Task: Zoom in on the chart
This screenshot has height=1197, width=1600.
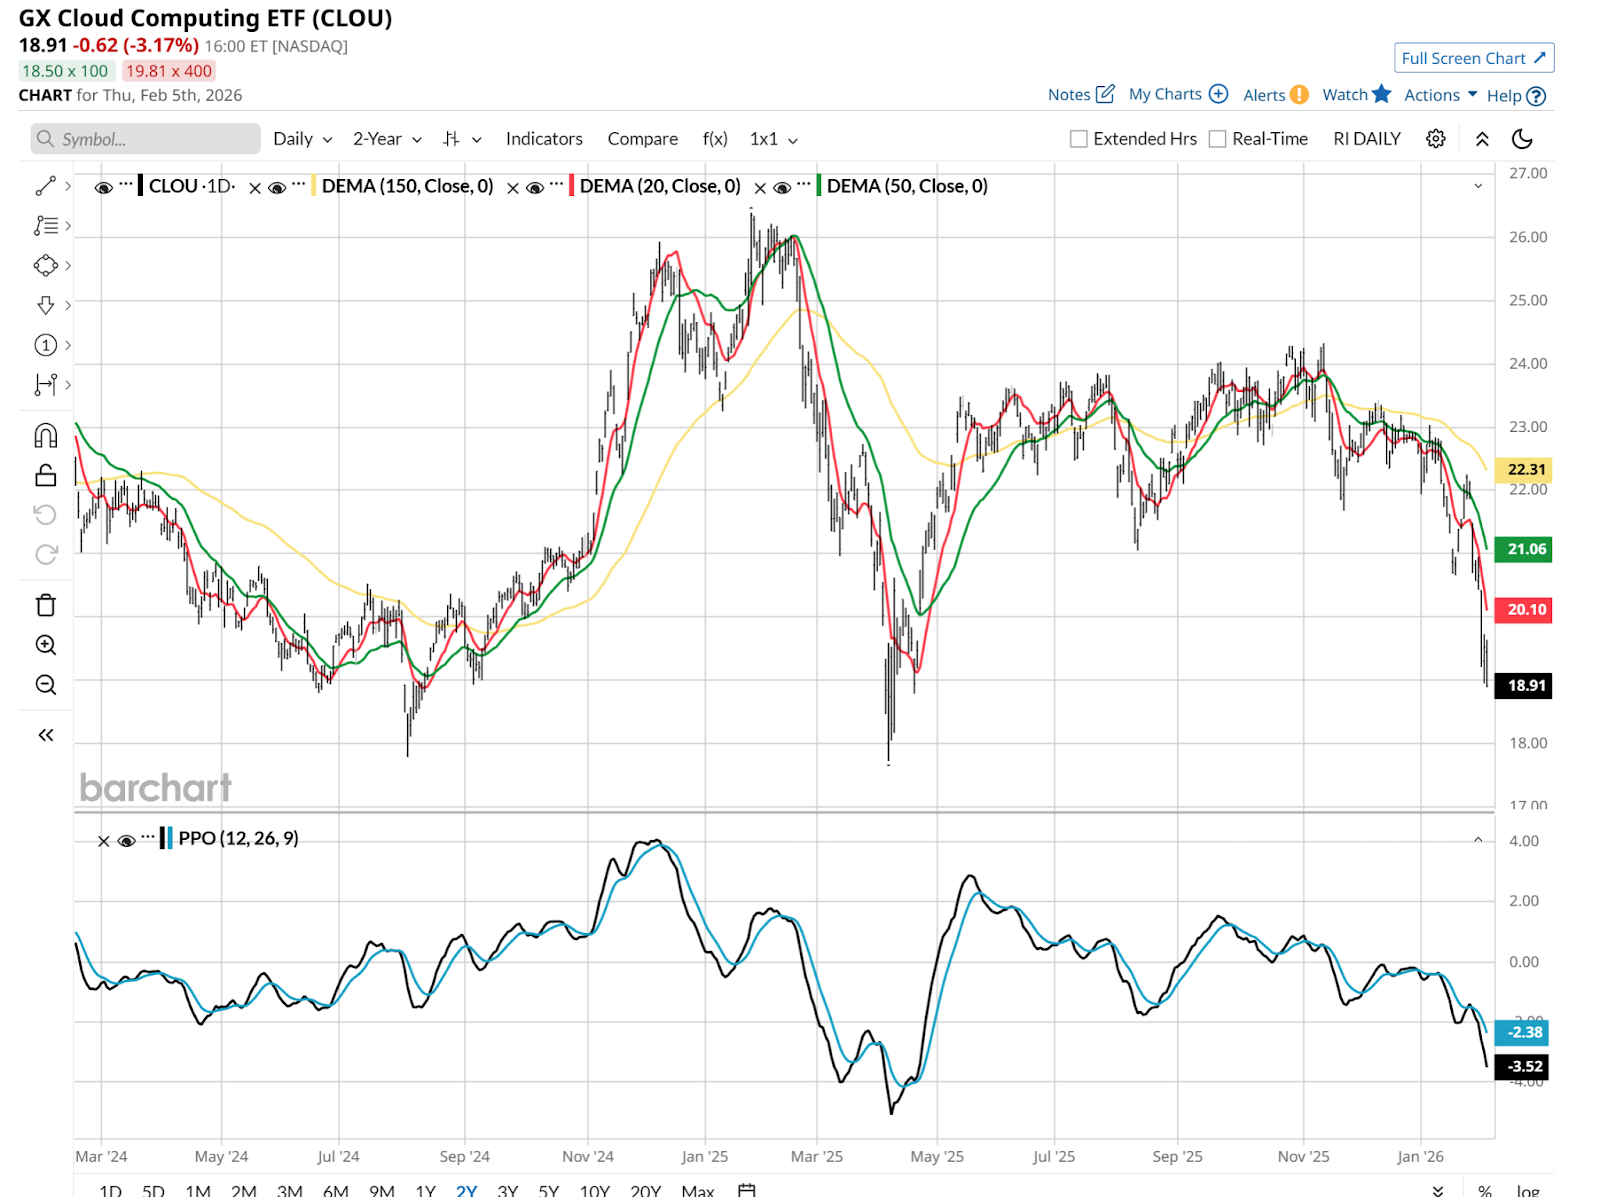Action: (46, 645)
